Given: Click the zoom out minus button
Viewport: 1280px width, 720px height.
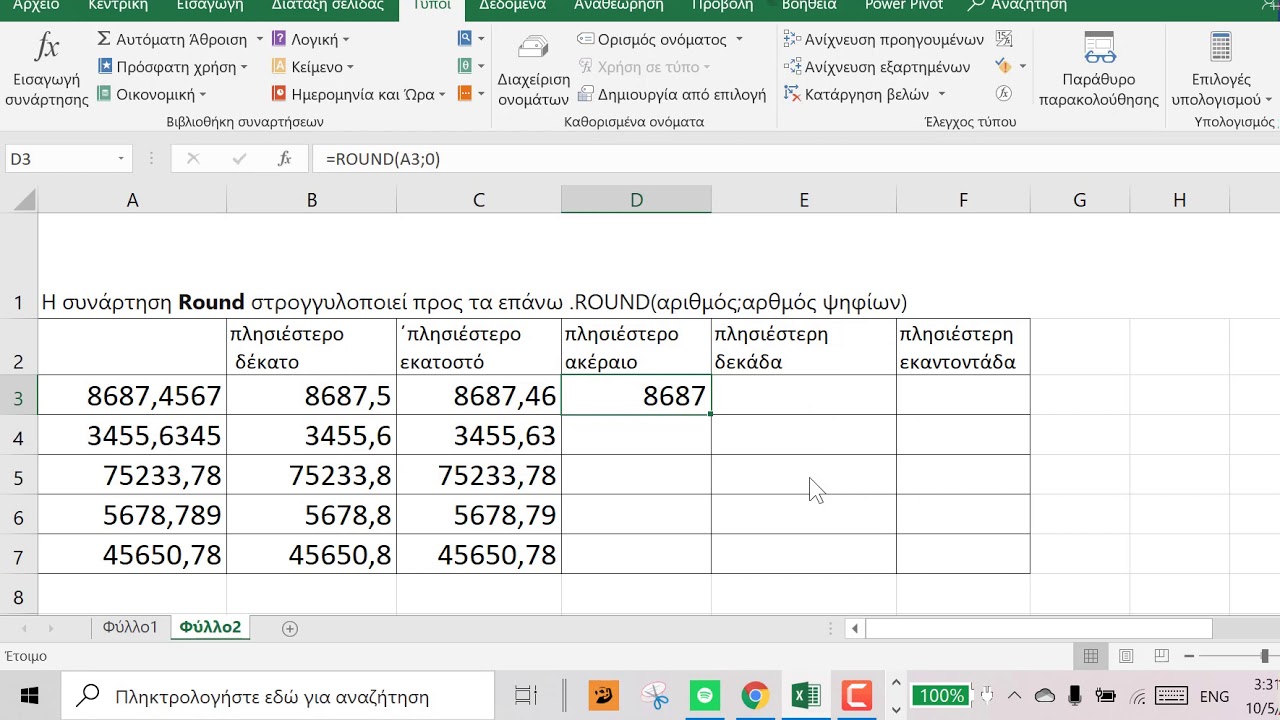Looking at the screenshot, I should coord(1189,657).
